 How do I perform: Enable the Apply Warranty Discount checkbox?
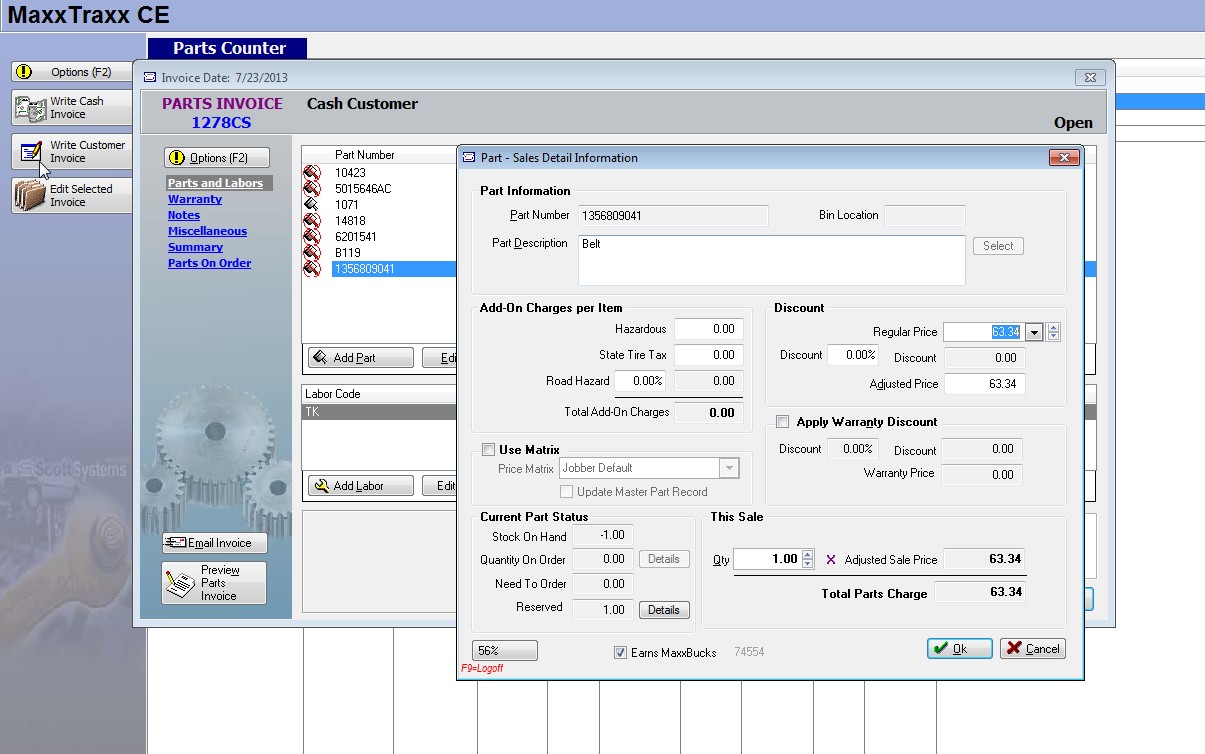click(x=782, y=422)
